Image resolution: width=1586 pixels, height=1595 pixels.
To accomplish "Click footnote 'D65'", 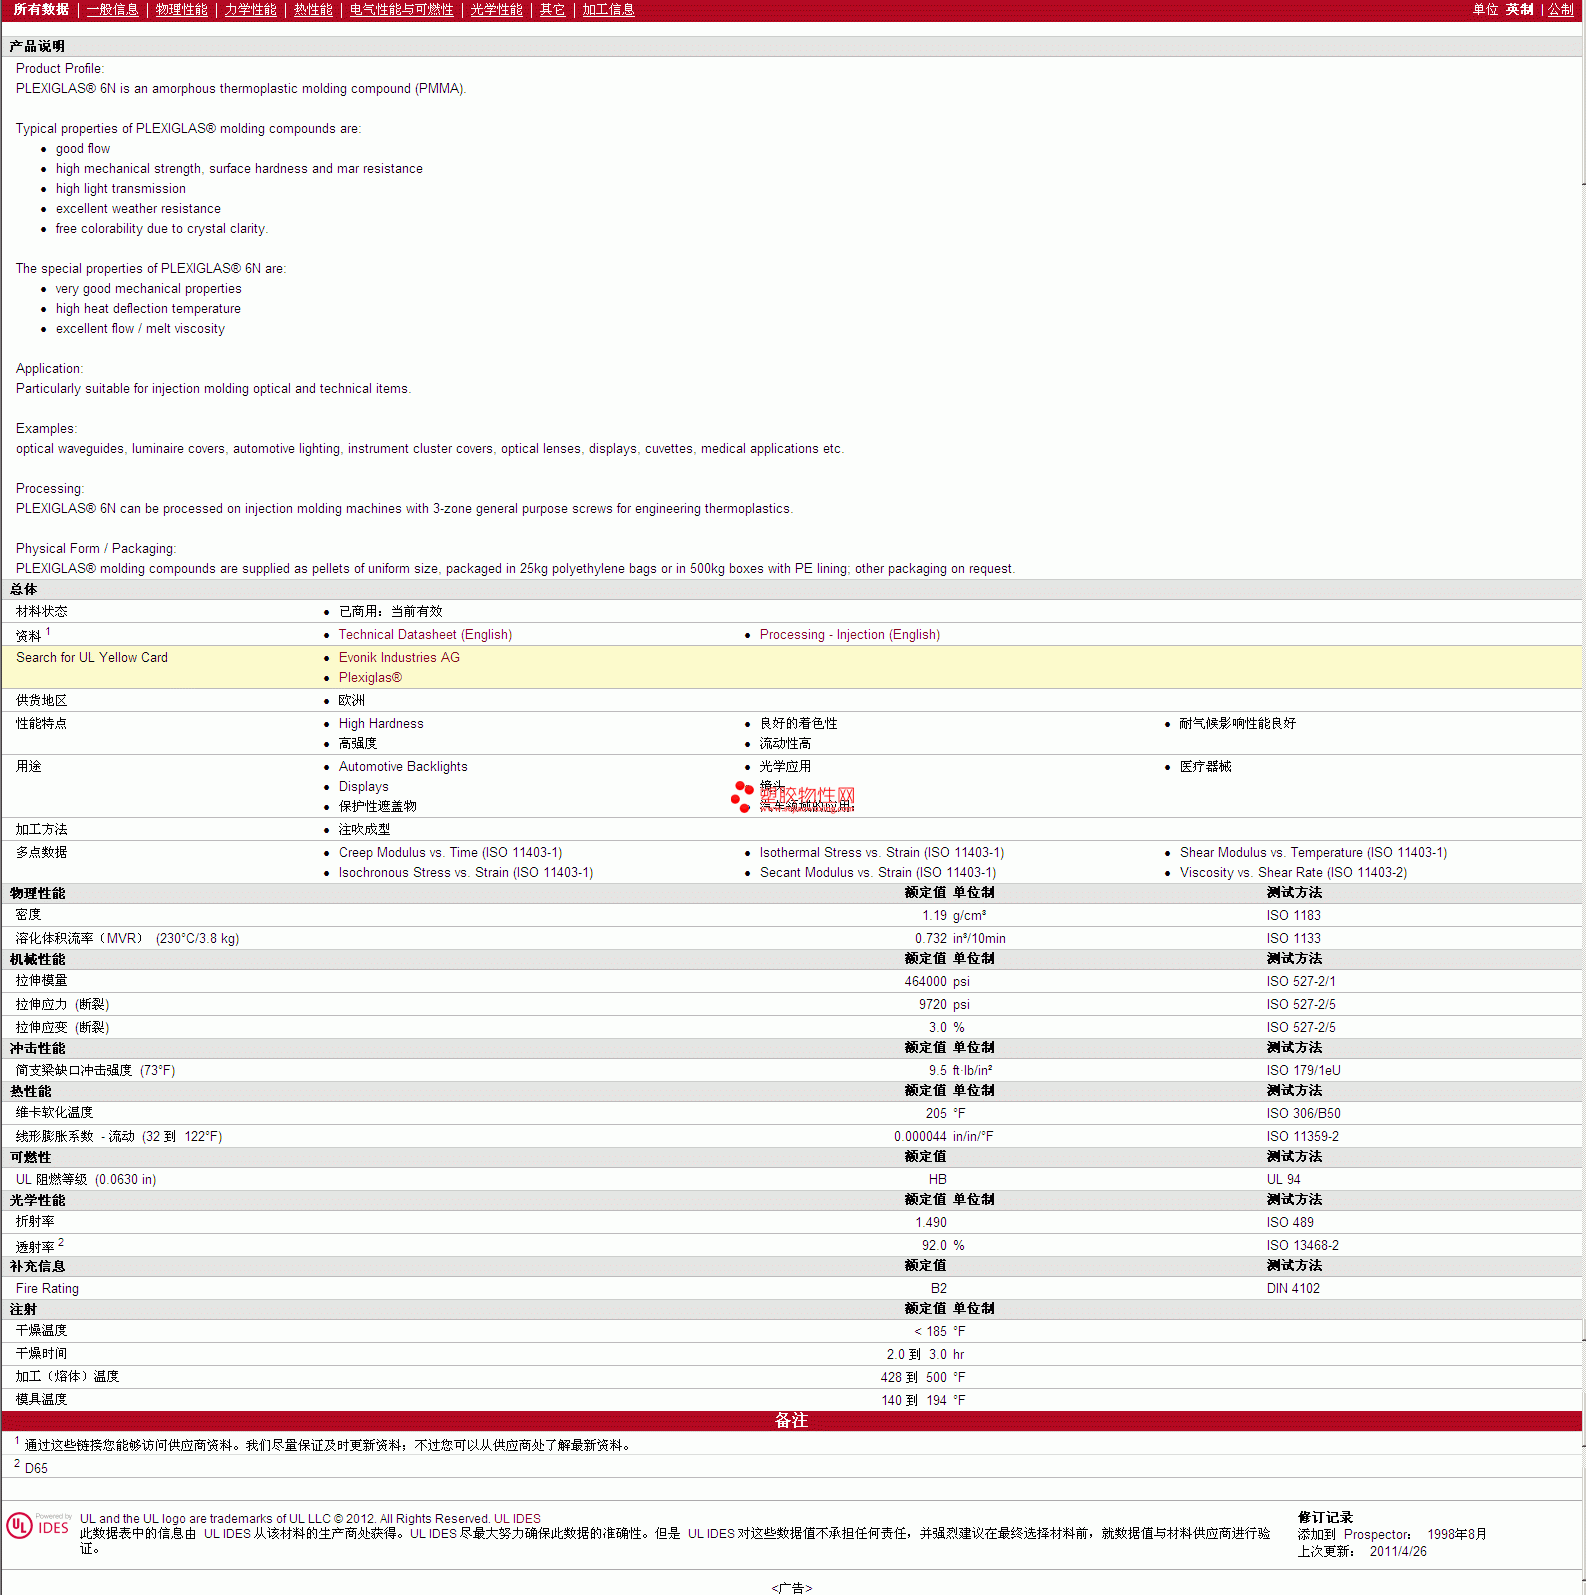I will point(36,1468).
